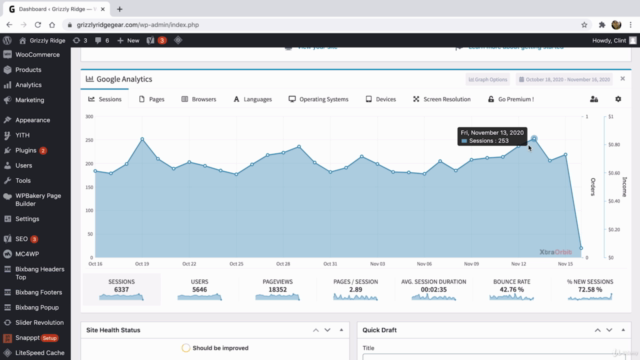Switch to the Pages tab

coord(151,99)
